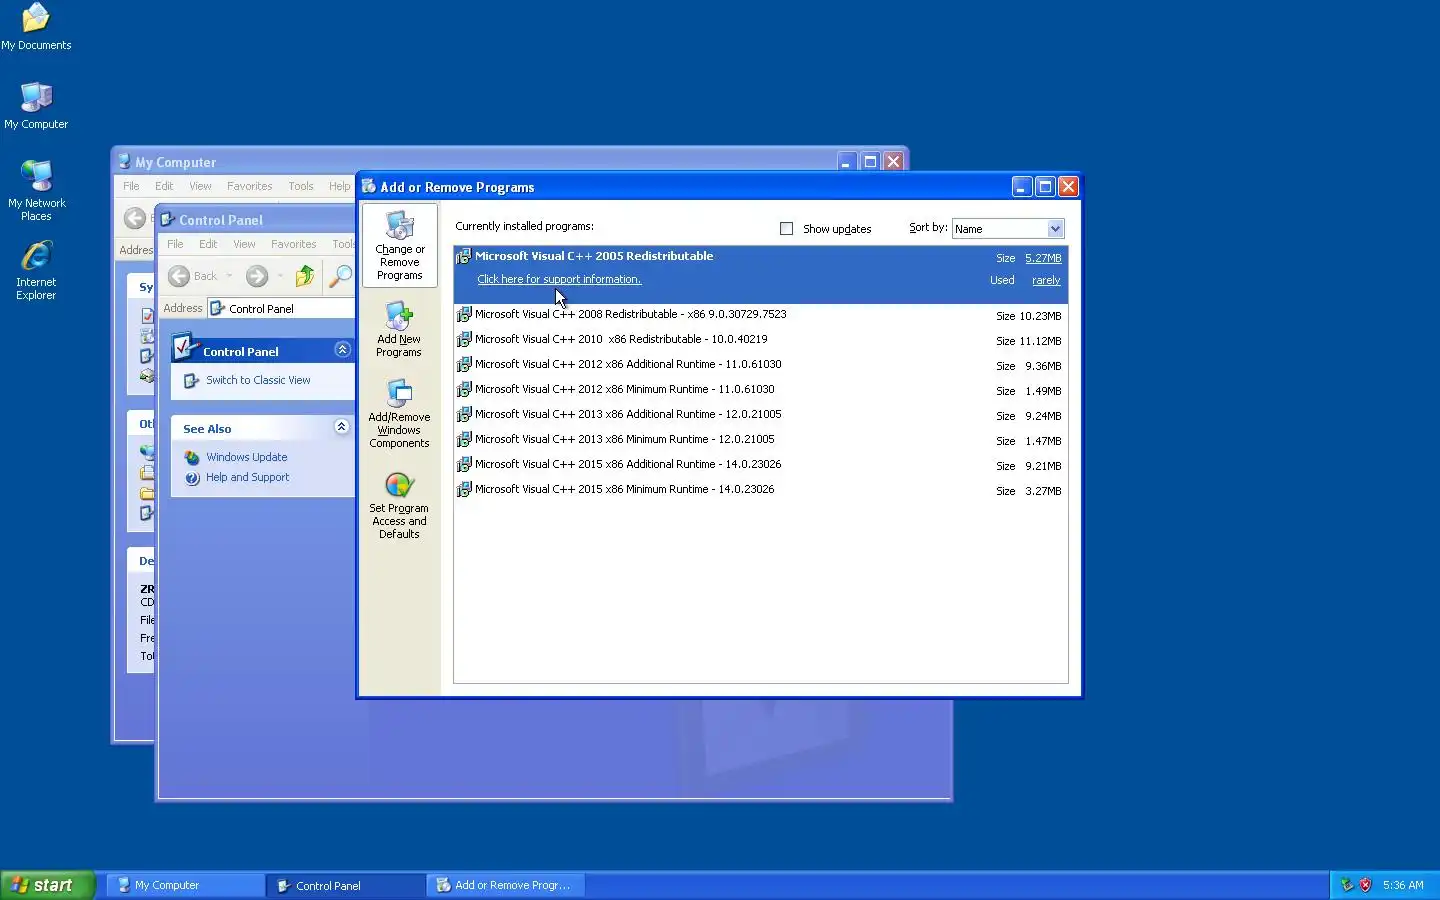Screen dimensions: 1440x900
Task: Select Microsoft Visual C++ 2008 Redistributable row text
Action: point(631,314)
